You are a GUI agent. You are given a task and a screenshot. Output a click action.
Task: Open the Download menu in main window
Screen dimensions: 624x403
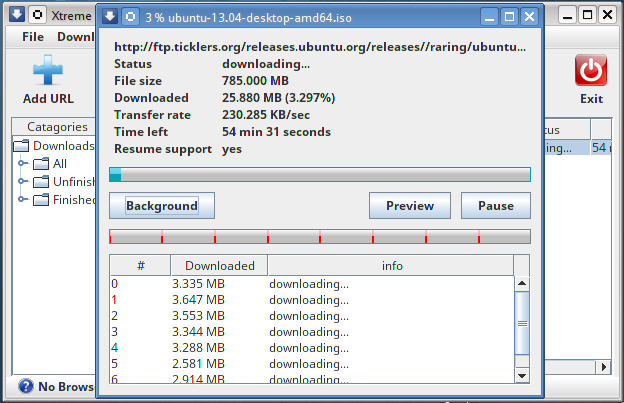[76, 37]
